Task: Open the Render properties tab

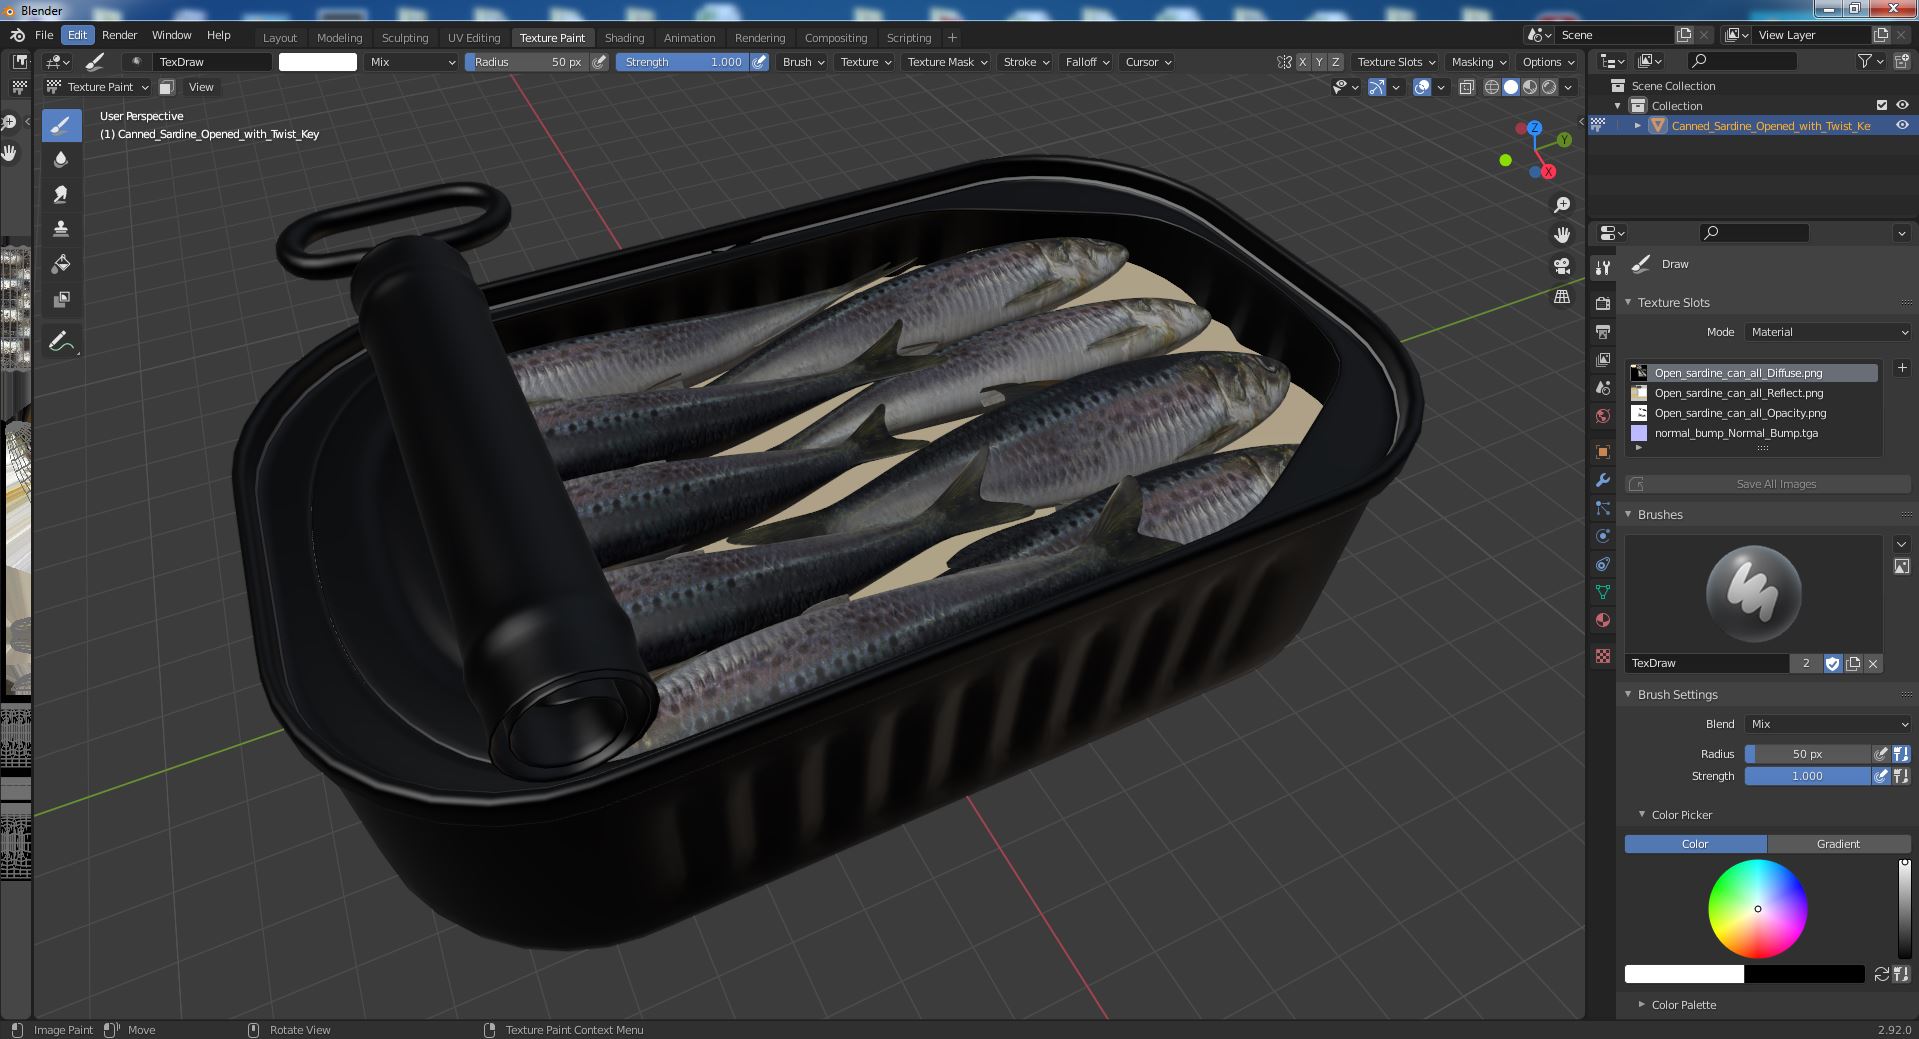Action: click(1603, 303)
